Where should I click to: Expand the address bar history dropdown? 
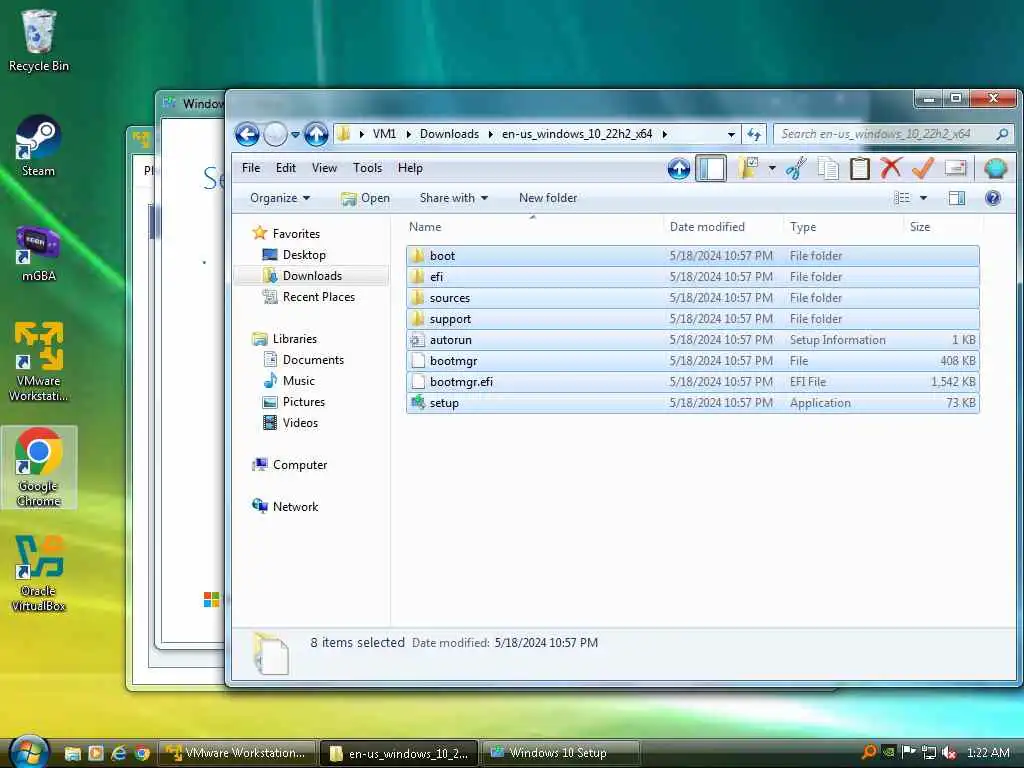(x=731, y=135)
